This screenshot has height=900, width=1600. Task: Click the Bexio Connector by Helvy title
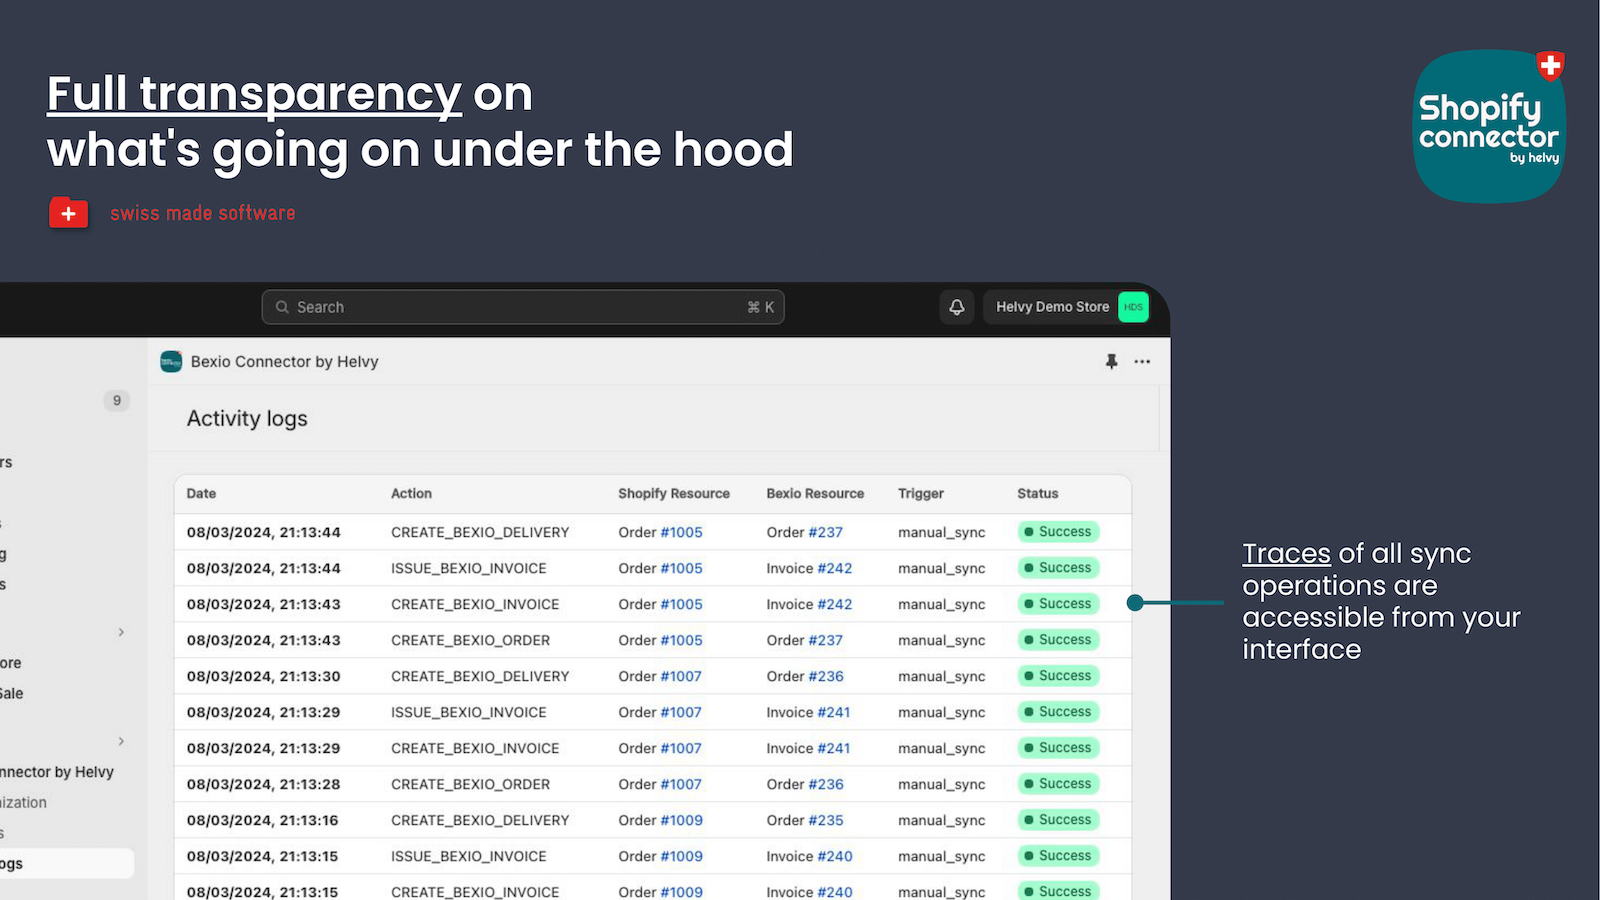(x=285, y=362)
